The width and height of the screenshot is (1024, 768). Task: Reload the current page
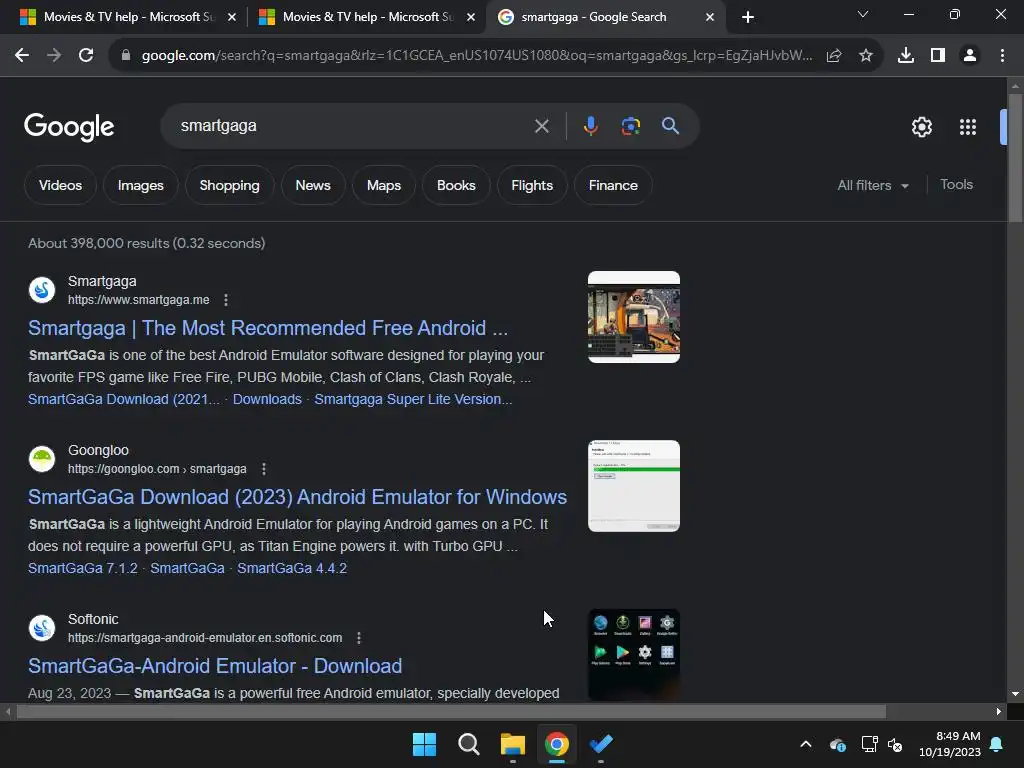click(86, 56)
